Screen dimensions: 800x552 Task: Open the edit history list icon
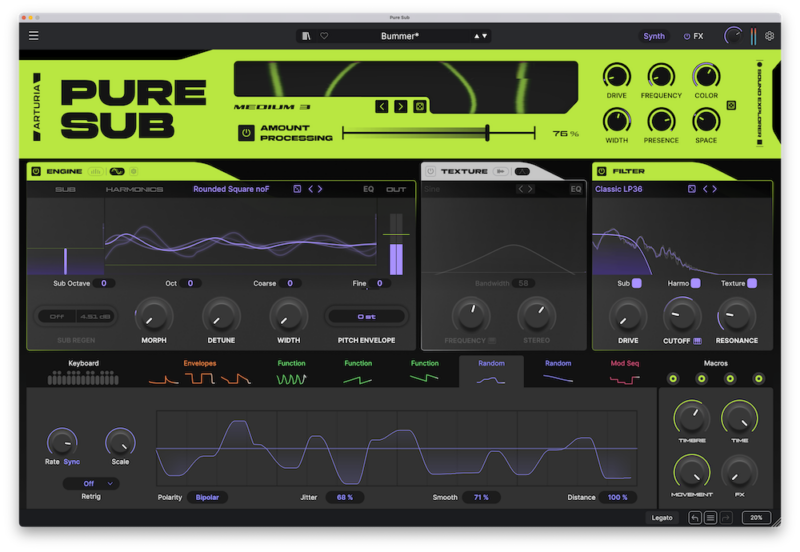(710, 518)
